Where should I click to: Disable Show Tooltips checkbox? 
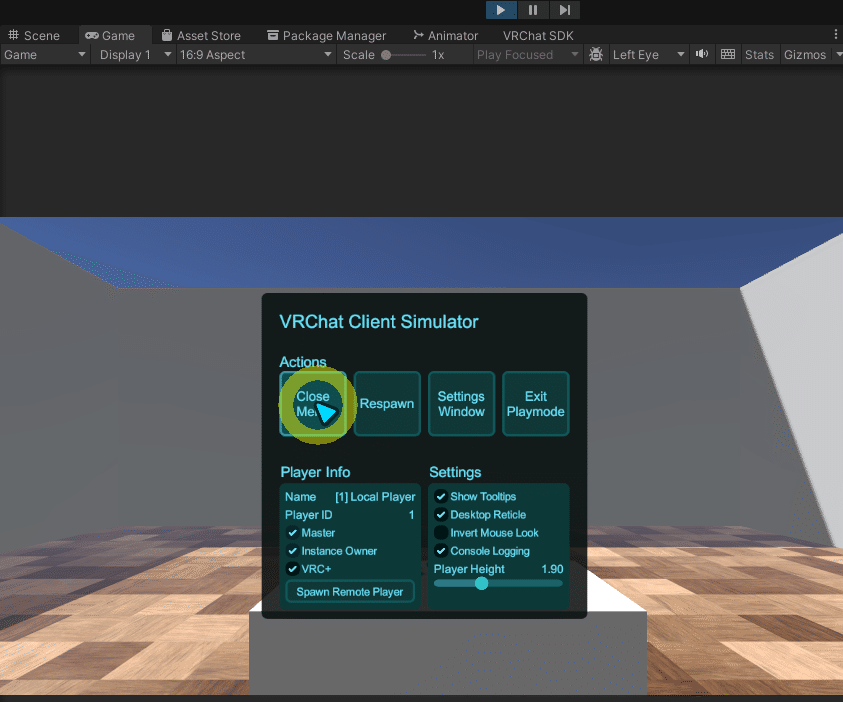[441, 497]
